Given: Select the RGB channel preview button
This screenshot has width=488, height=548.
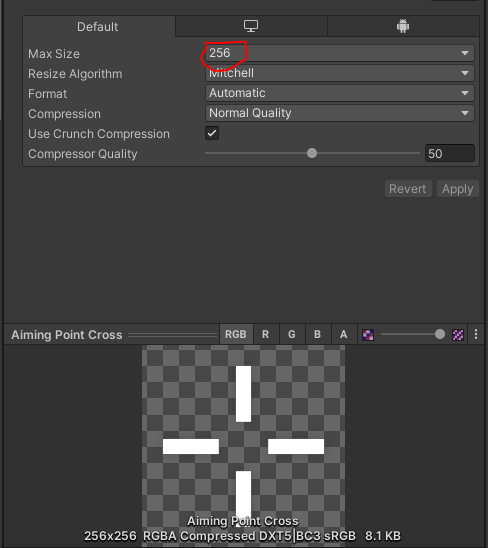Looking at the screenshot, I should [x=236, y=334].
